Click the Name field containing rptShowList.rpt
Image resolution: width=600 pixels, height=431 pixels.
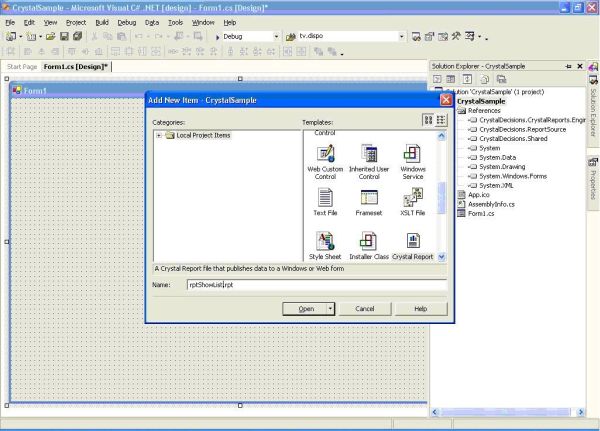[317, 285]
